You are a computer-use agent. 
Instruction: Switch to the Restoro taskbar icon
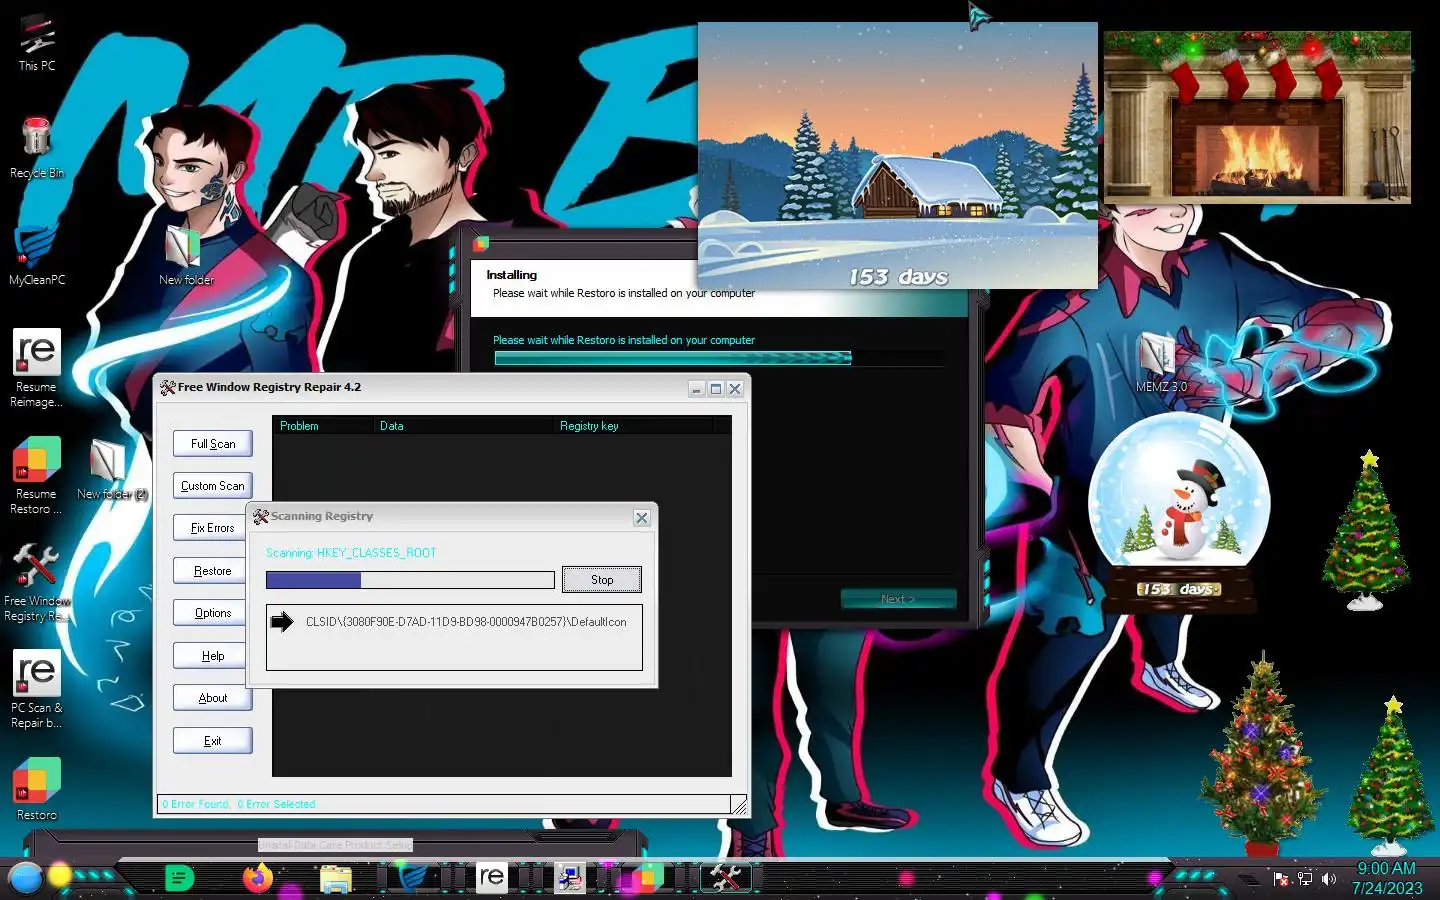tap(647, 878)
